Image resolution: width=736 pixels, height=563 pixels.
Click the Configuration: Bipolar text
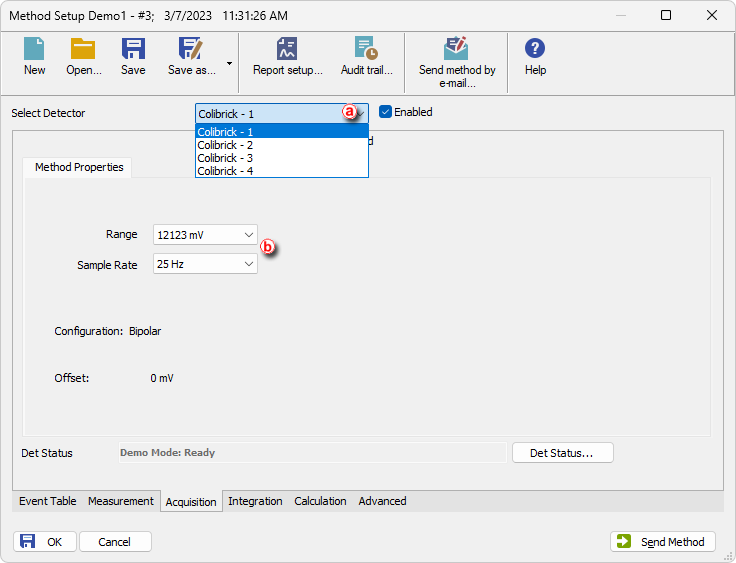pos(107,331)
